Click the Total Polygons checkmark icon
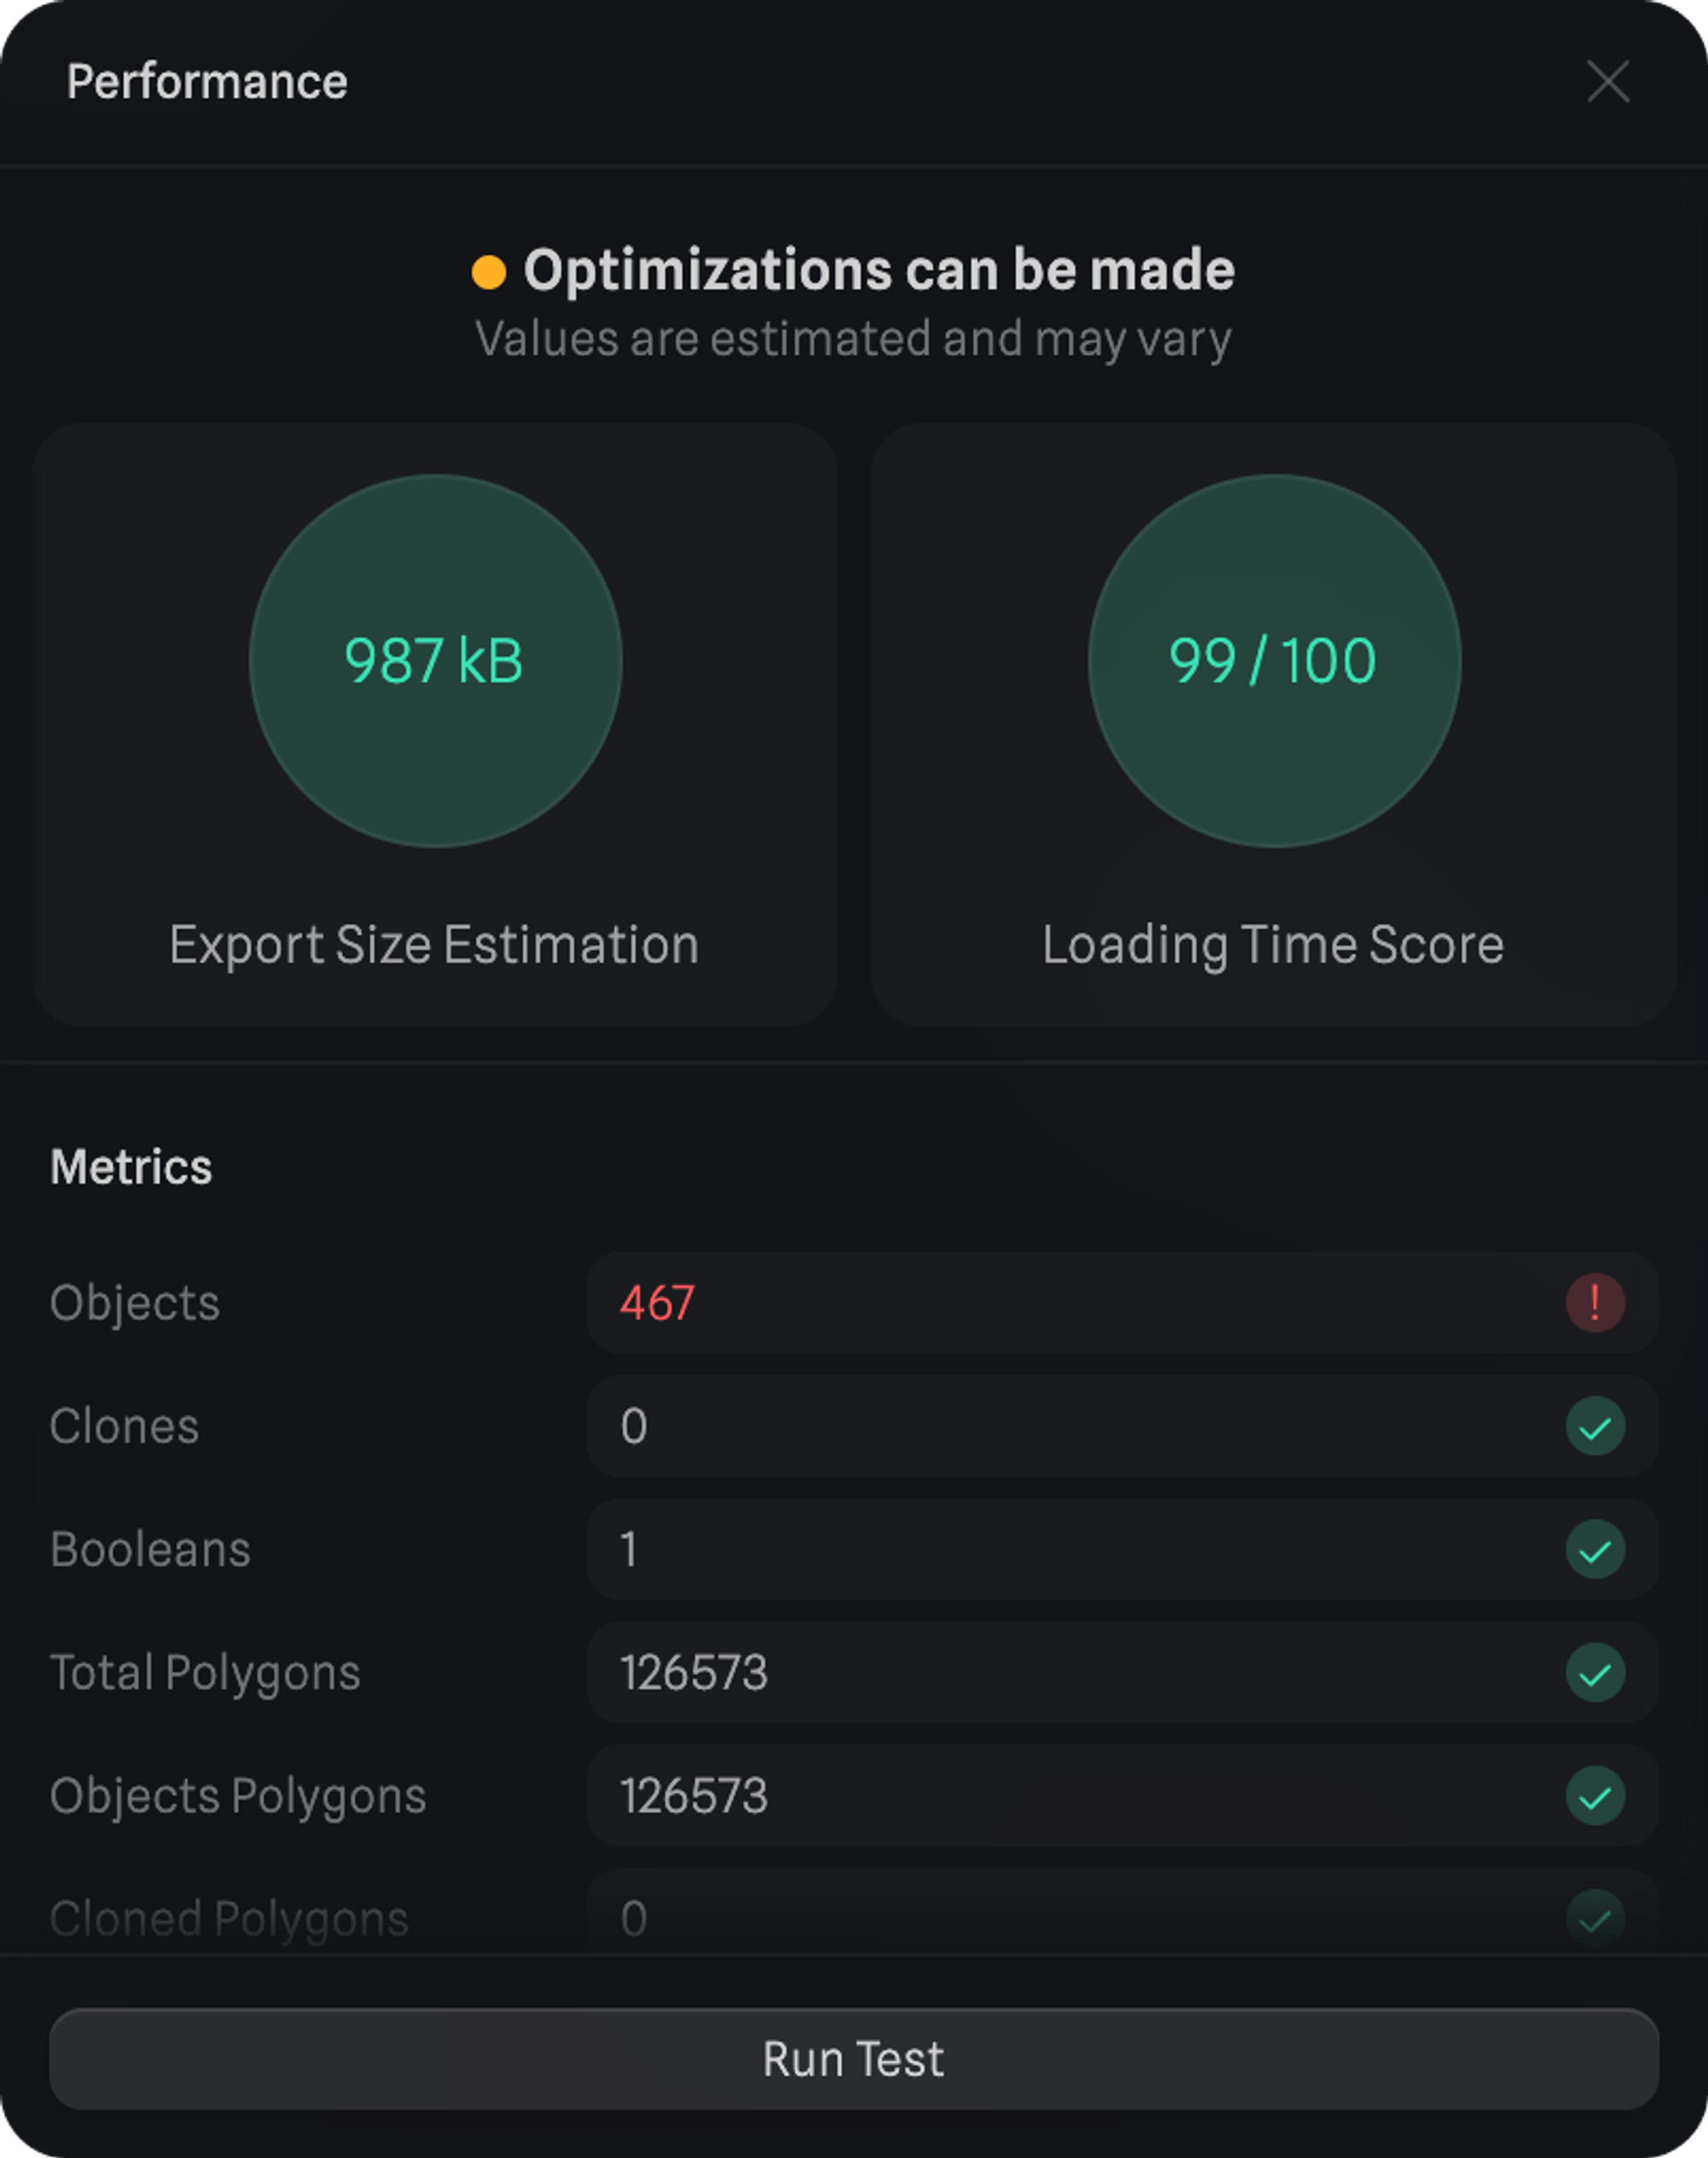The height and width of the screenshot is (2158, 1708). click(1594, 1673)
